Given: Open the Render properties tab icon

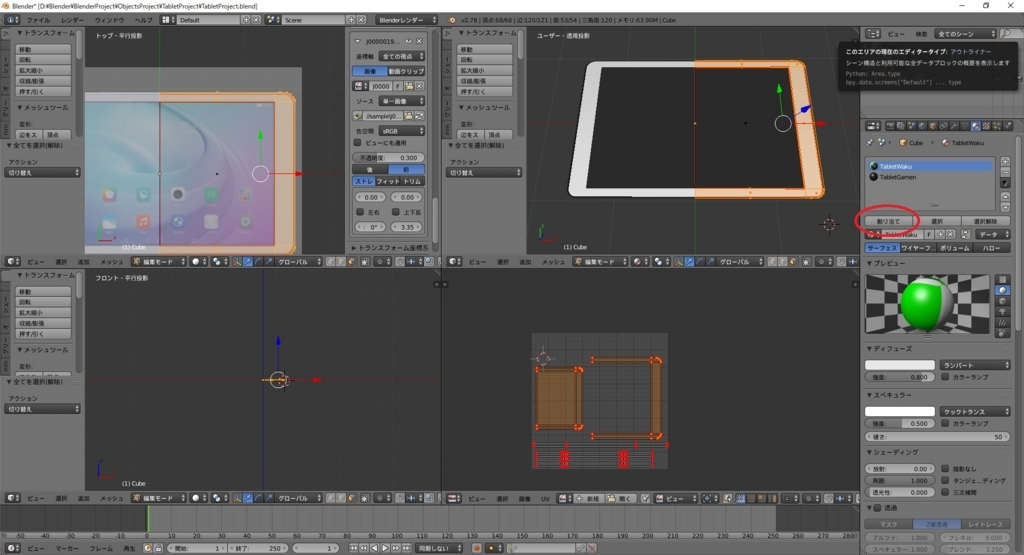Looking at the screenshot, I should coord(890,126).
